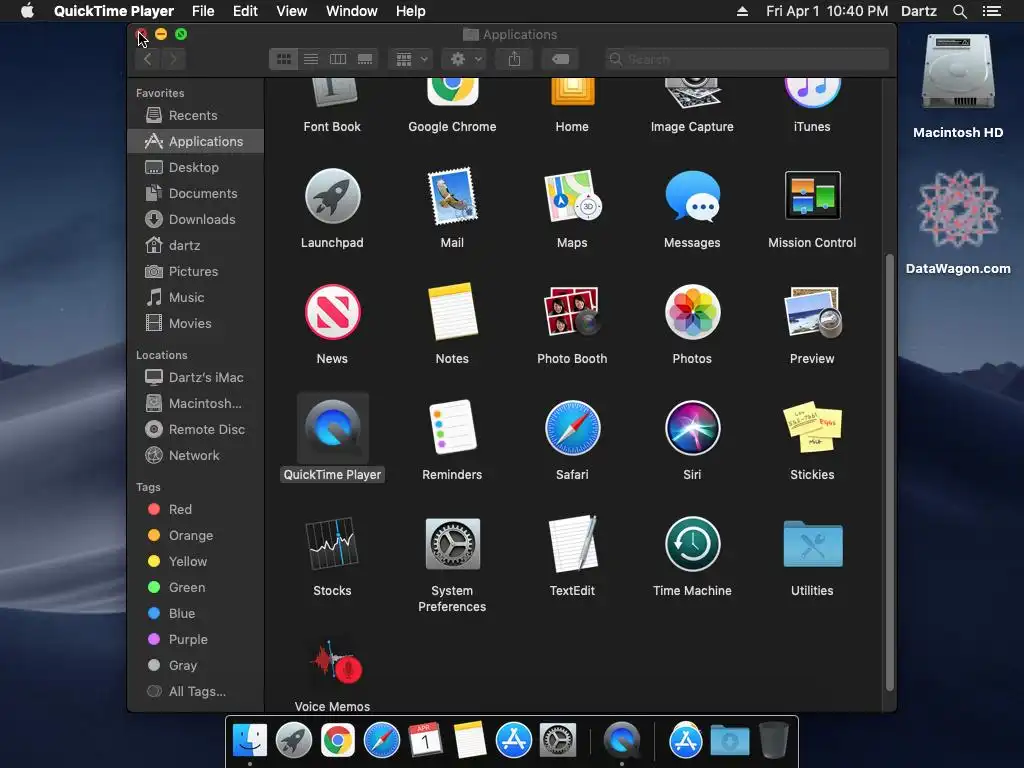Screen dimensions: 1024x768
Task: Switch to icon view in toolbar
Action: point(283,59)
